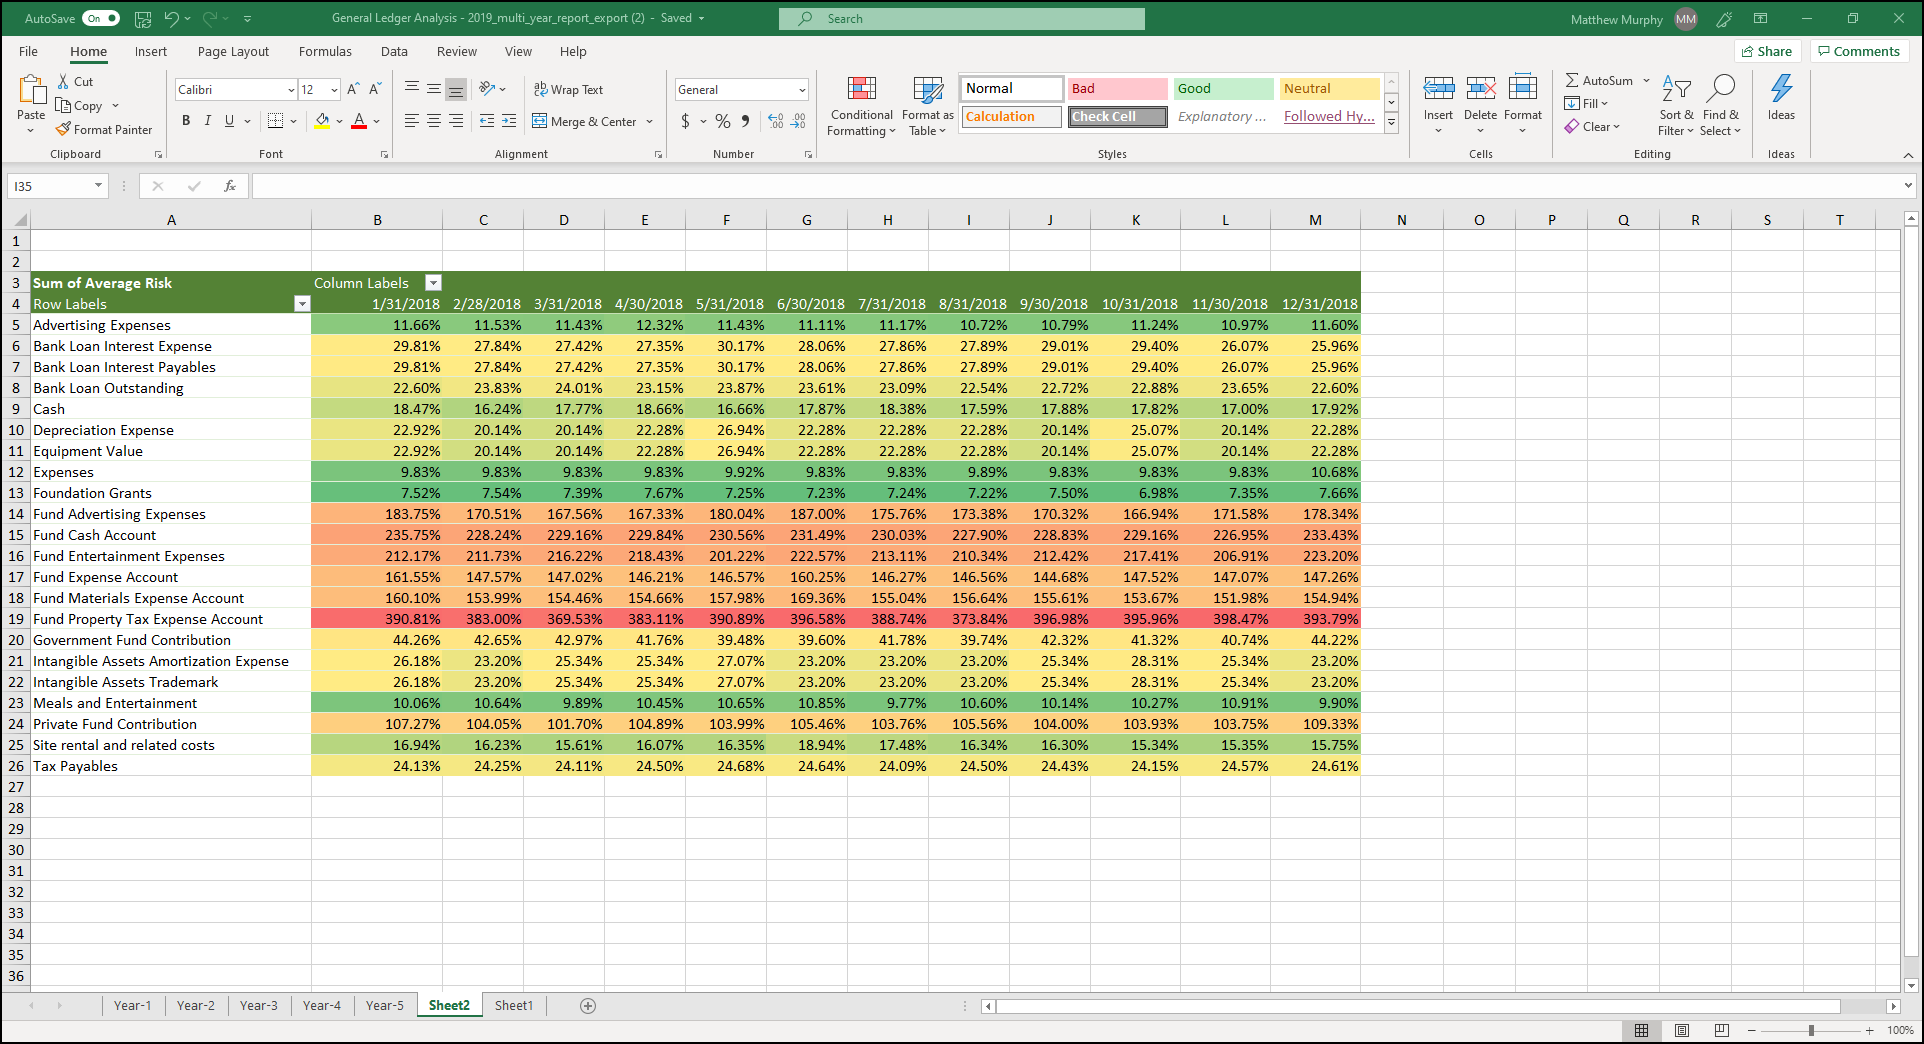Open the Row Labels filter dropdown
The height and width of the screenshot is (1044, 1924).
click(x=301, y=303)
